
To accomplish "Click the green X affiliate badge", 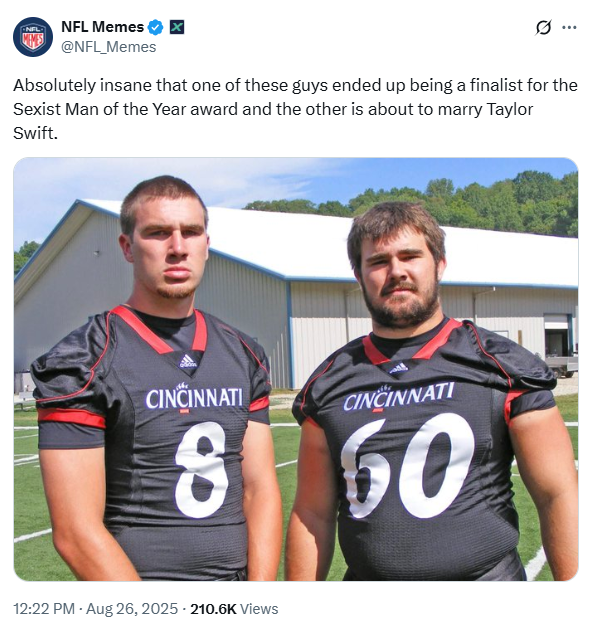I will pyautogui.click(x=177, y=27).
